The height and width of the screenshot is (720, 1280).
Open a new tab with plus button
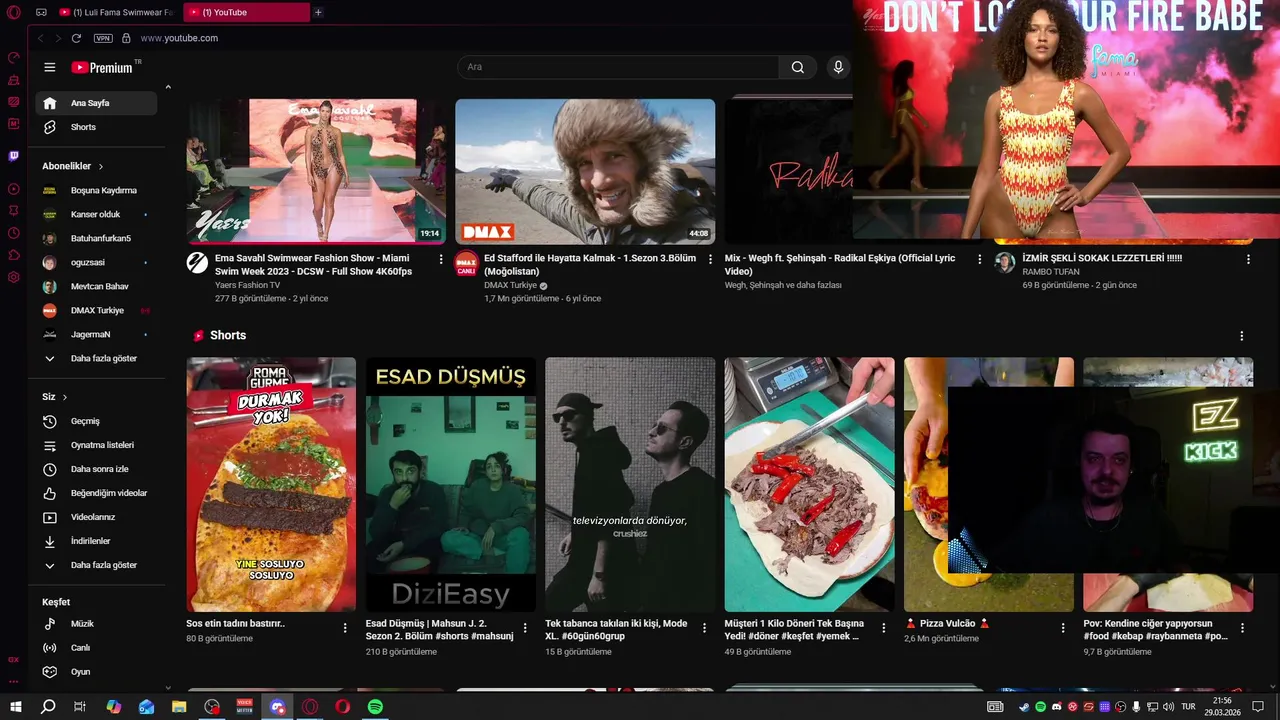(318, 12)
